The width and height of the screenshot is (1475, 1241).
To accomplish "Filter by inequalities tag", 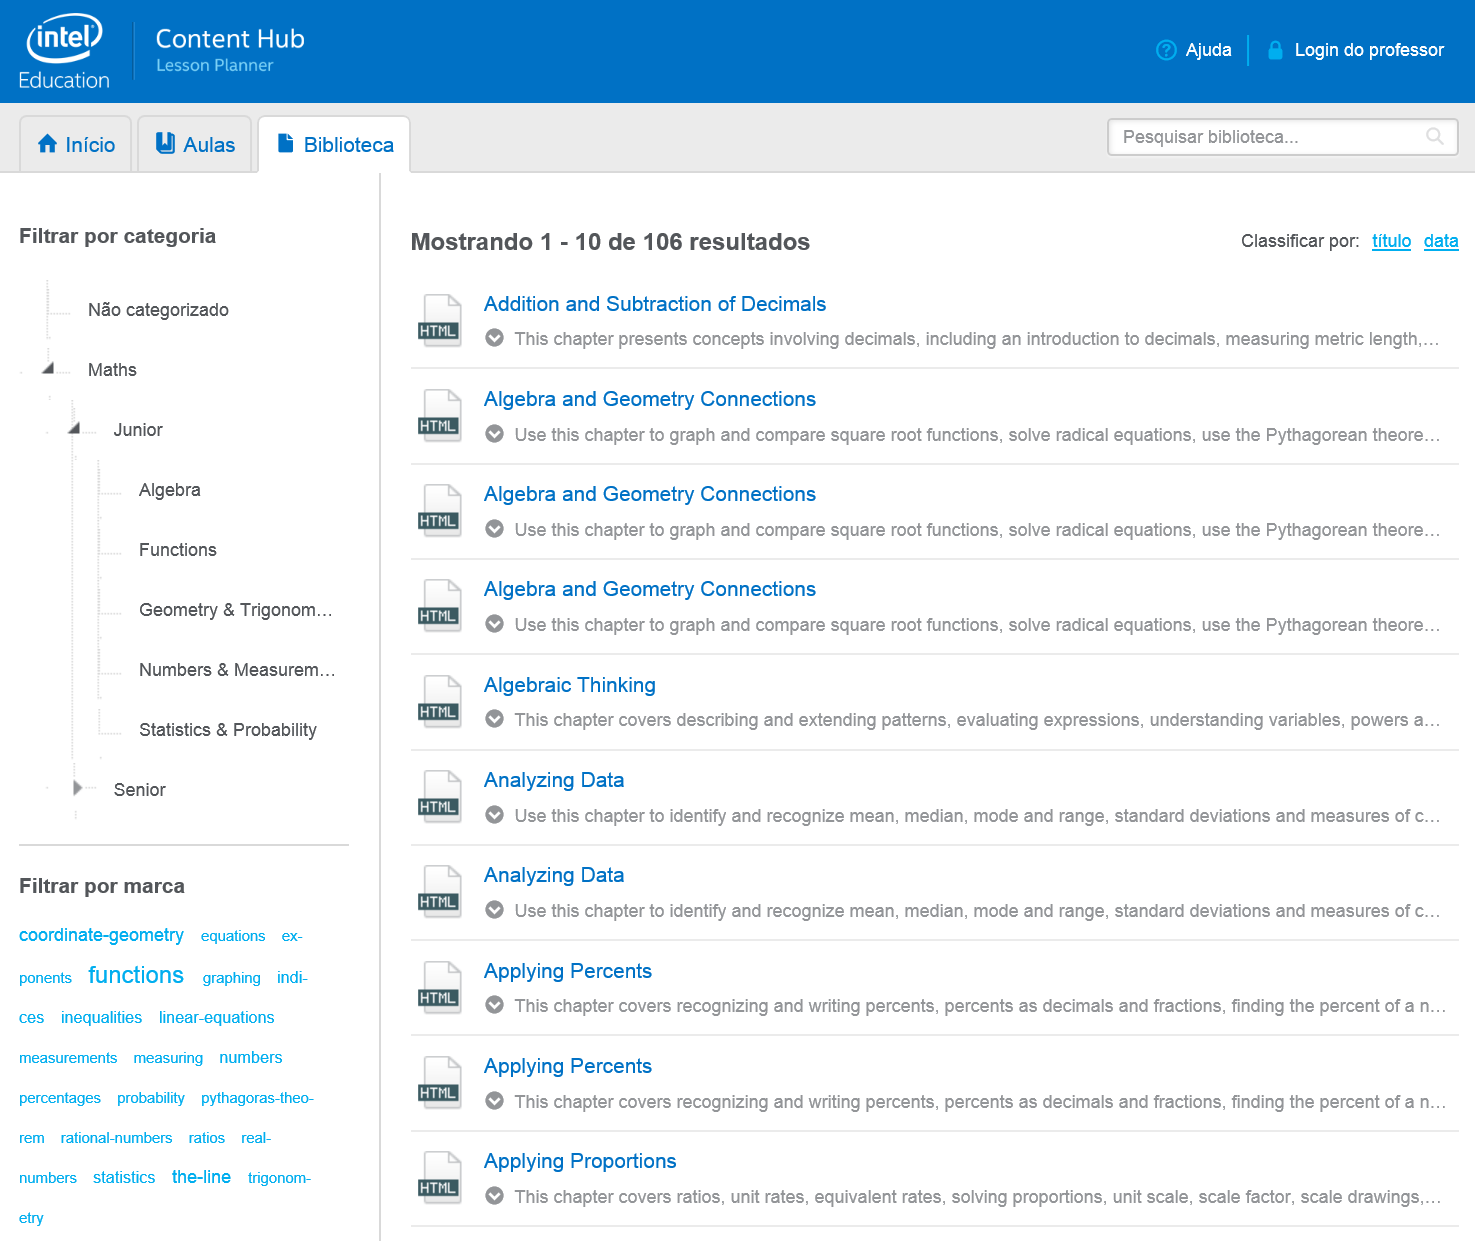I will click(101, 1017).
